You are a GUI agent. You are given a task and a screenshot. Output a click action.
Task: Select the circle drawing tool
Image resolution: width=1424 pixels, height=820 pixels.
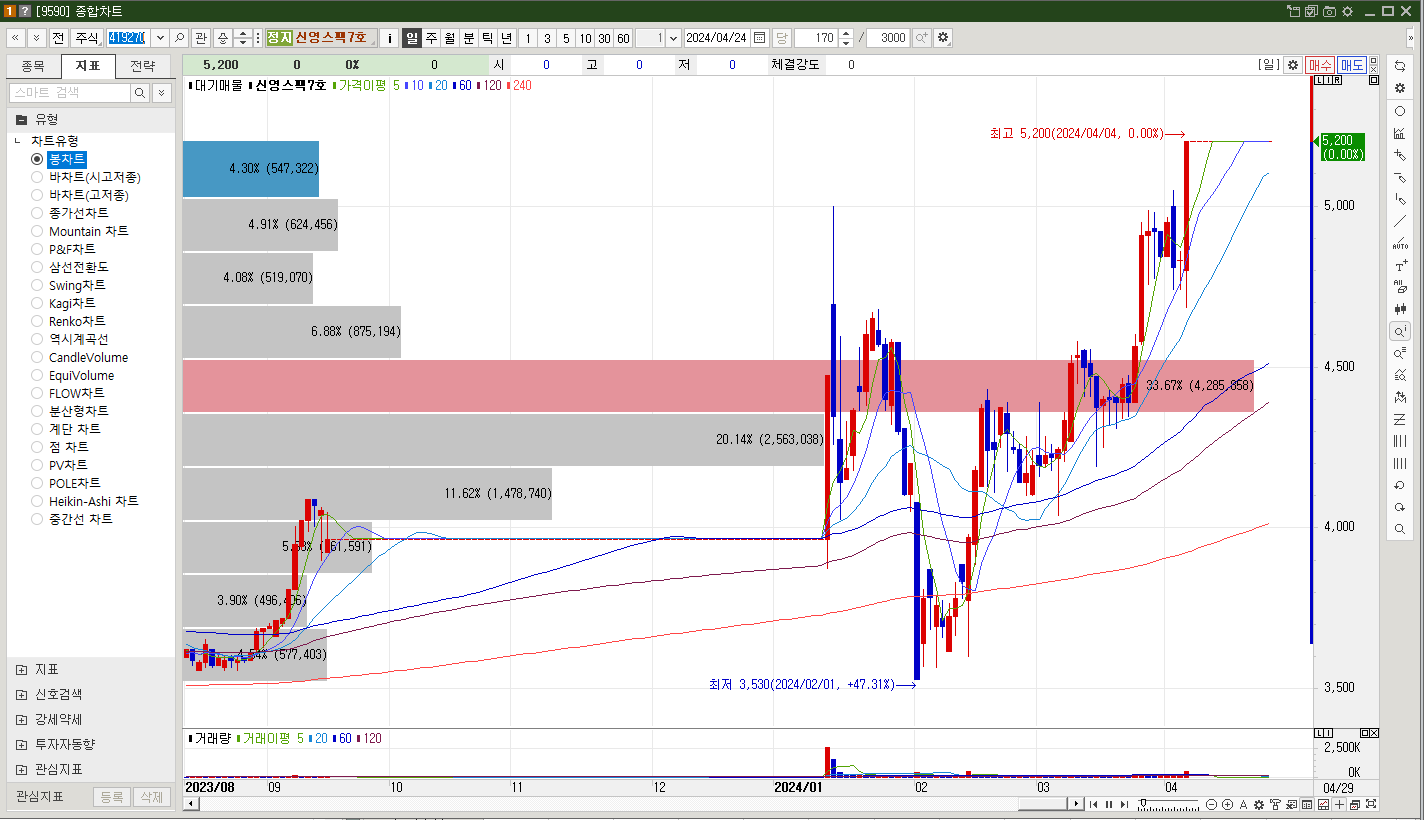click(1400, 111)
